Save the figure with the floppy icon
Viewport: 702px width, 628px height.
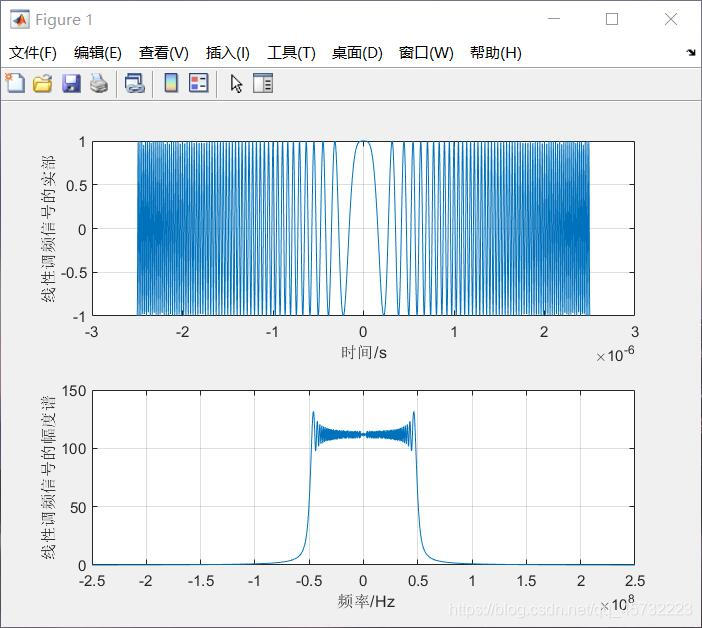click(71, 83)
